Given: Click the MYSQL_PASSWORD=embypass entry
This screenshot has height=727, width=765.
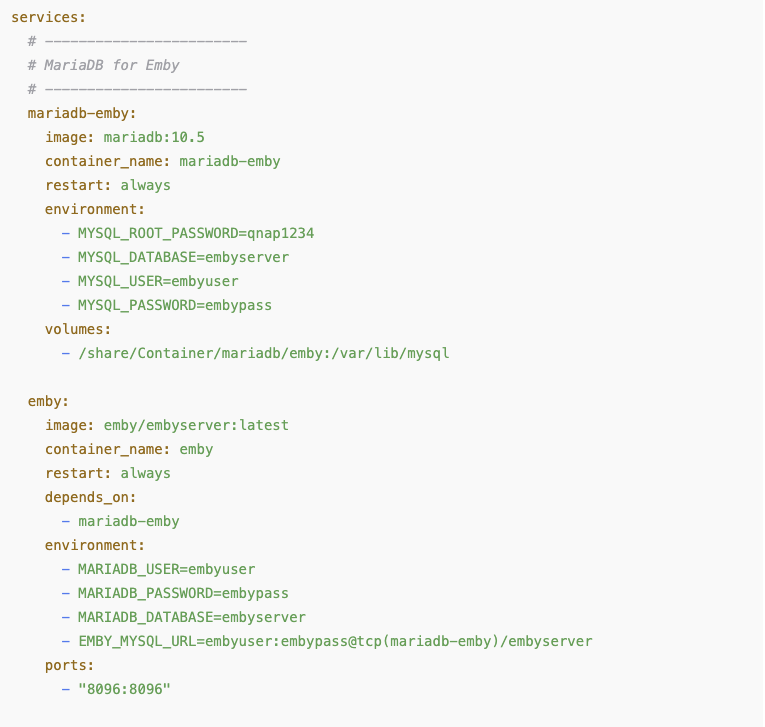Looking at the screenshot, I should coord(175,305).
